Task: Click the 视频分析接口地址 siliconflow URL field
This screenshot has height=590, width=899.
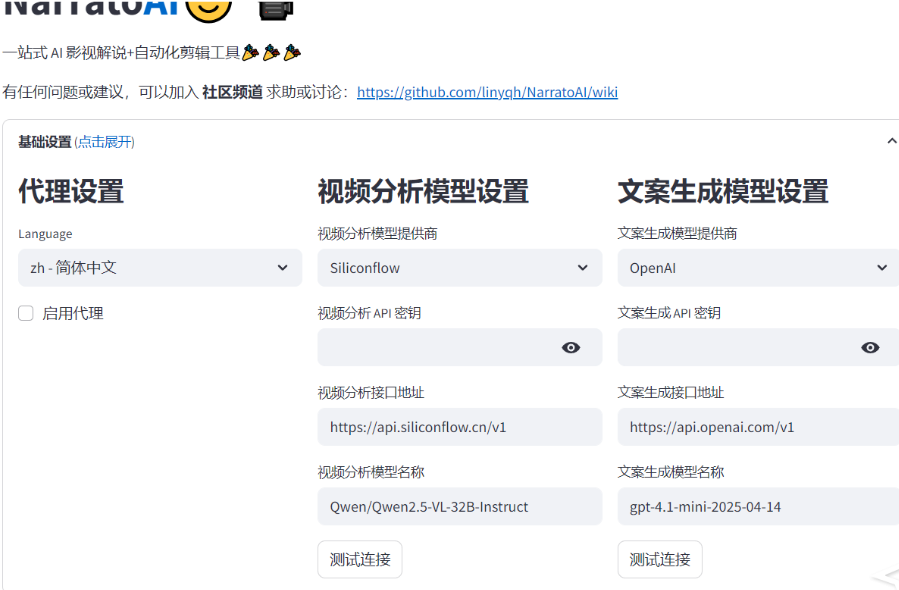Action: coord(460,427)
